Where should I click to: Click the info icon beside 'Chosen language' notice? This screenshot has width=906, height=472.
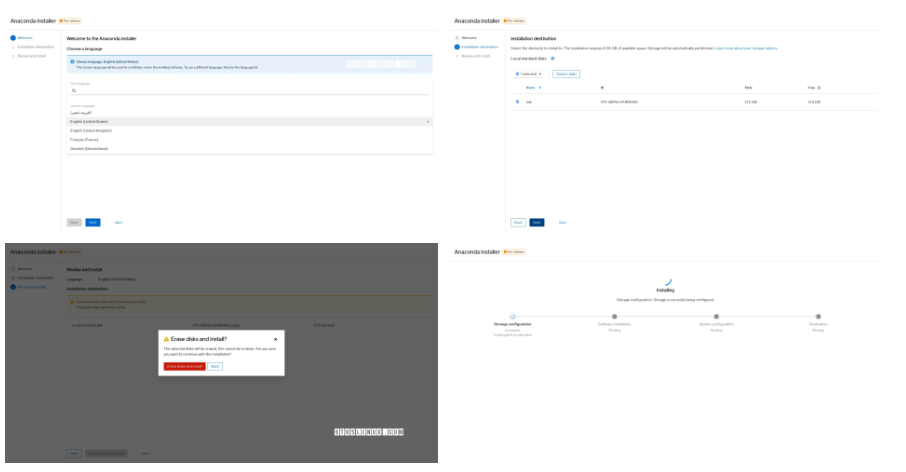pos(72,61)
